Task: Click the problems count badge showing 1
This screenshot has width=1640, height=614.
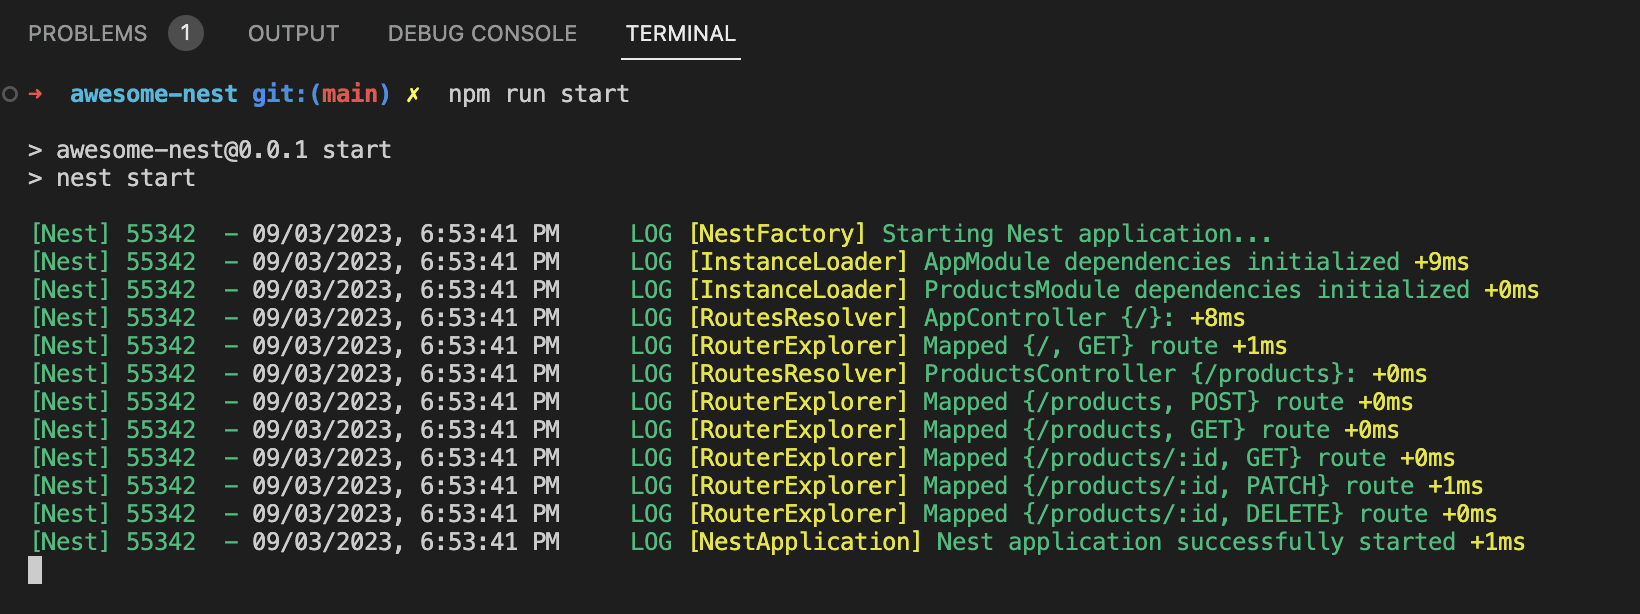Action: point(185,33)
